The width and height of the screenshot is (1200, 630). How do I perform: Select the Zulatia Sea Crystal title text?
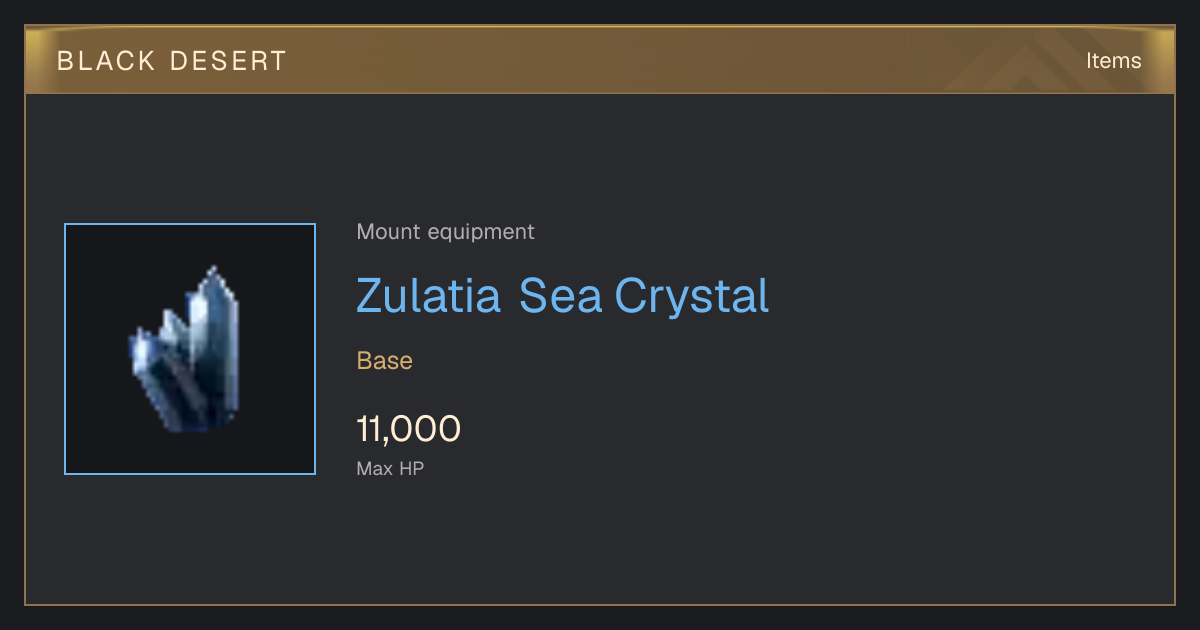563,295
